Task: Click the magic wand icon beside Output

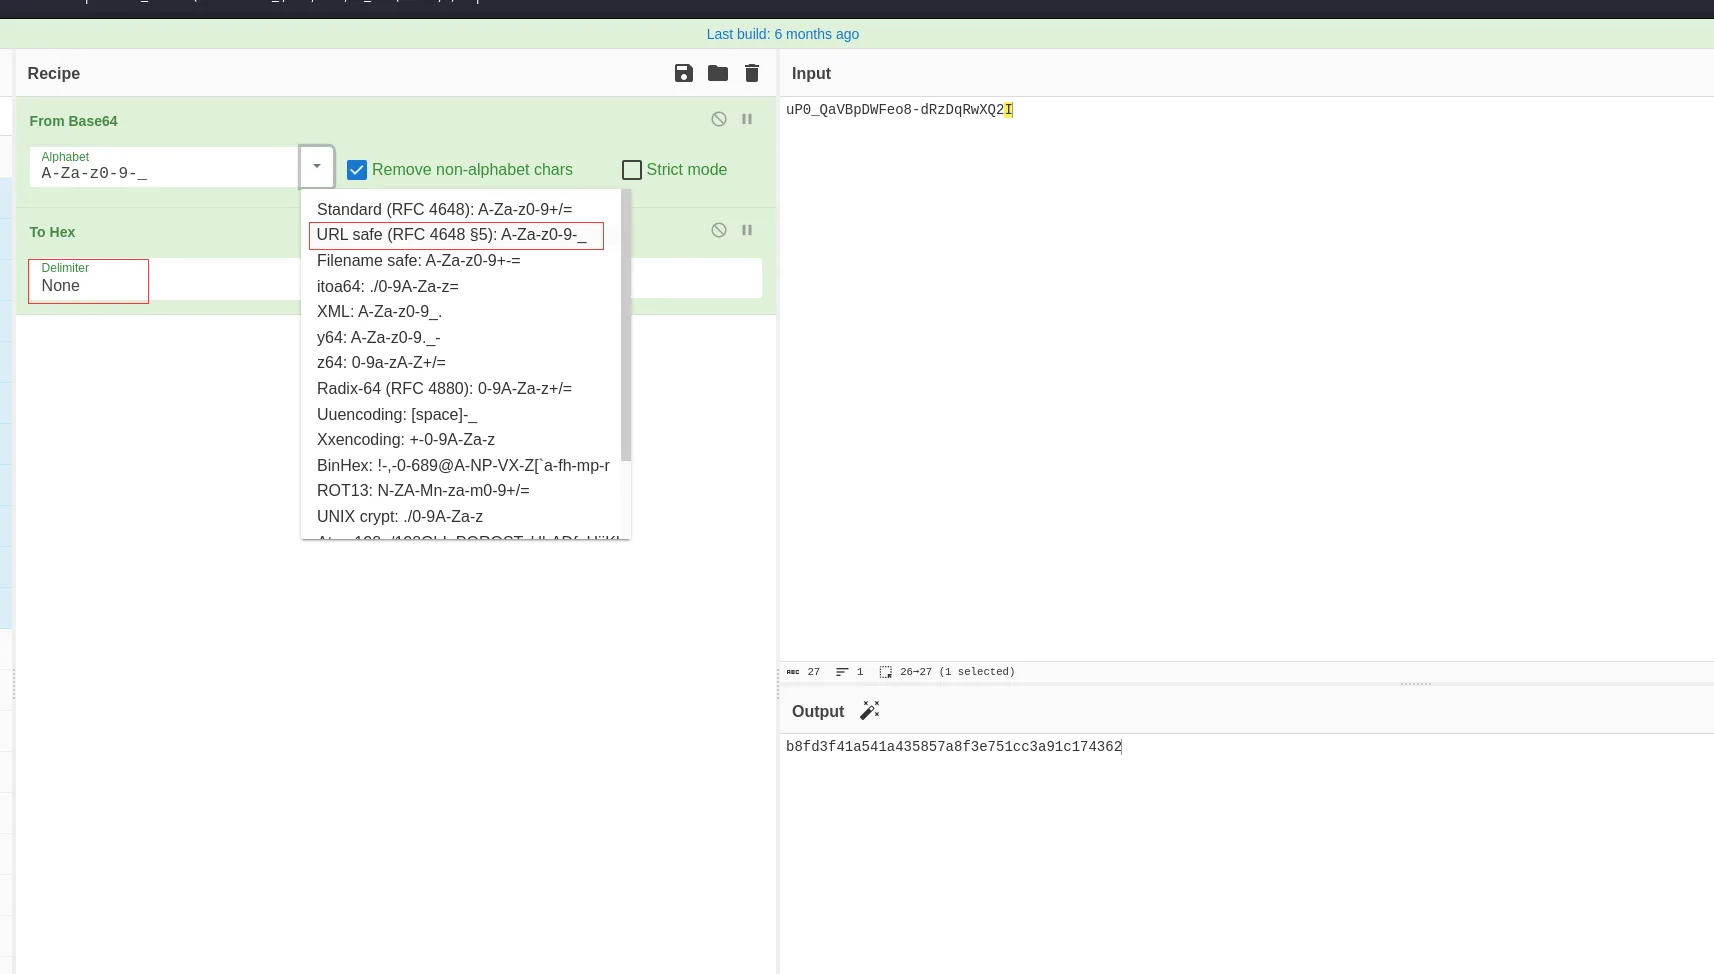Action: 870,710
